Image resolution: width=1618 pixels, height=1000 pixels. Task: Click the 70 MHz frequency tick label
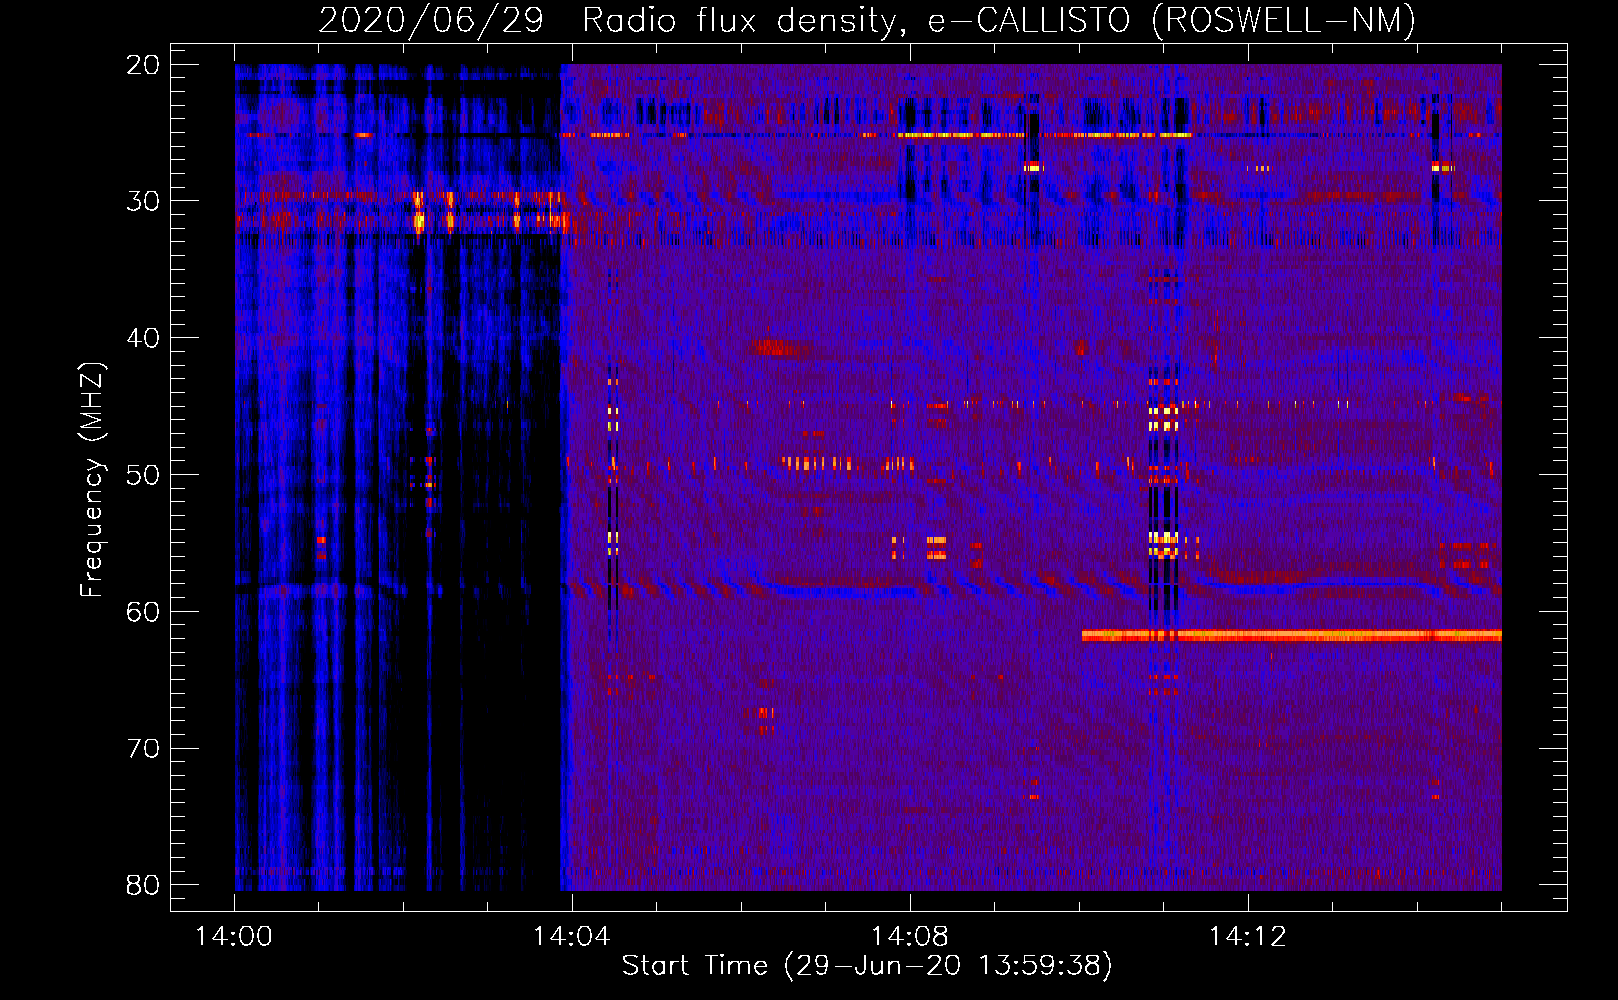(x=143, y=748)
